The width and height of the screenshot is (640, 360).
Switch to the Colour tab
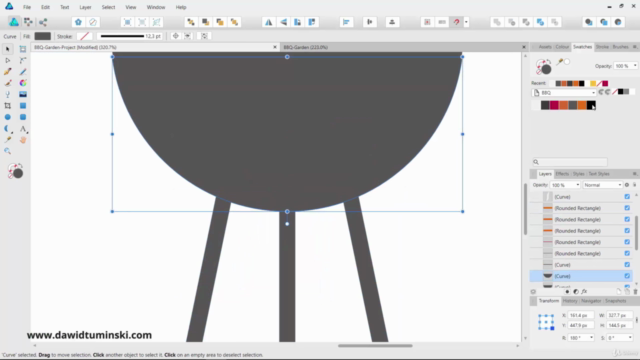click(x=562, y=47)
